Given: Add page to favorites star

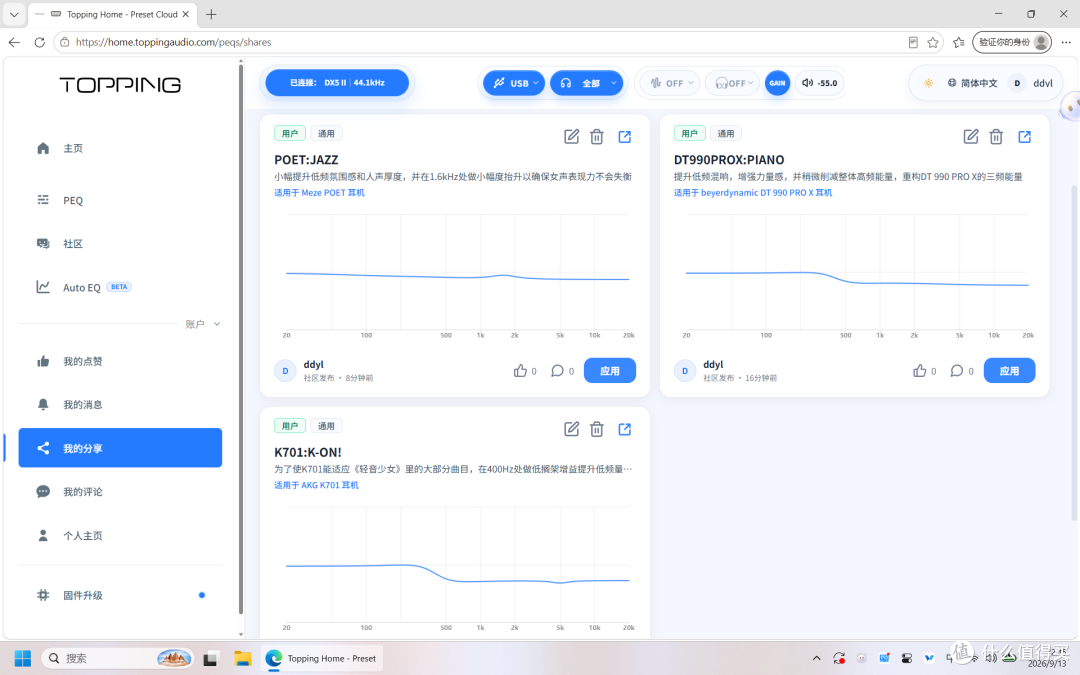Looking at the screenshot, I should pyautogui.click(x=933, y=43).
